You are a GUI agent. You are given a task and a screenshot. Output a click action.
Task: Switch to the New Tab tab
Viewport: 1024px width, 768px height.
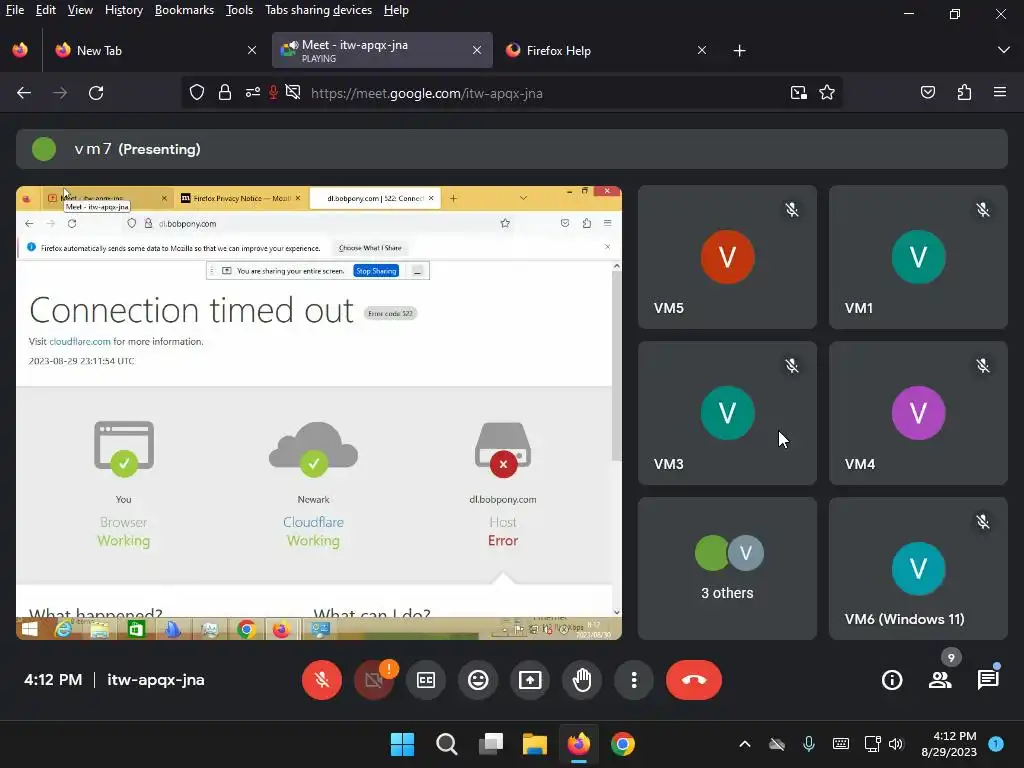[155, 50]
